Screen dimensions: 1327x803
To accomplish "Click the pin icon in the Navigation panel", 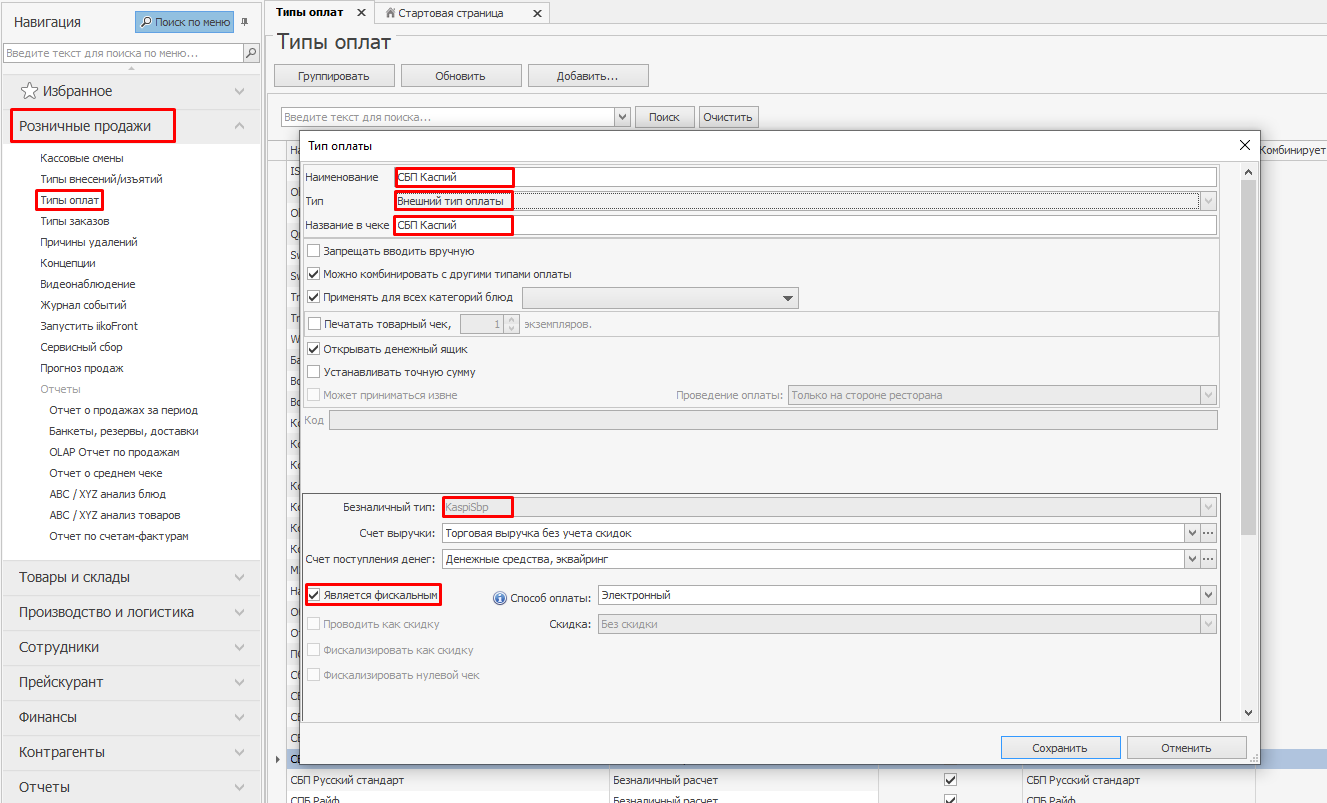I will tap(245, 21).
